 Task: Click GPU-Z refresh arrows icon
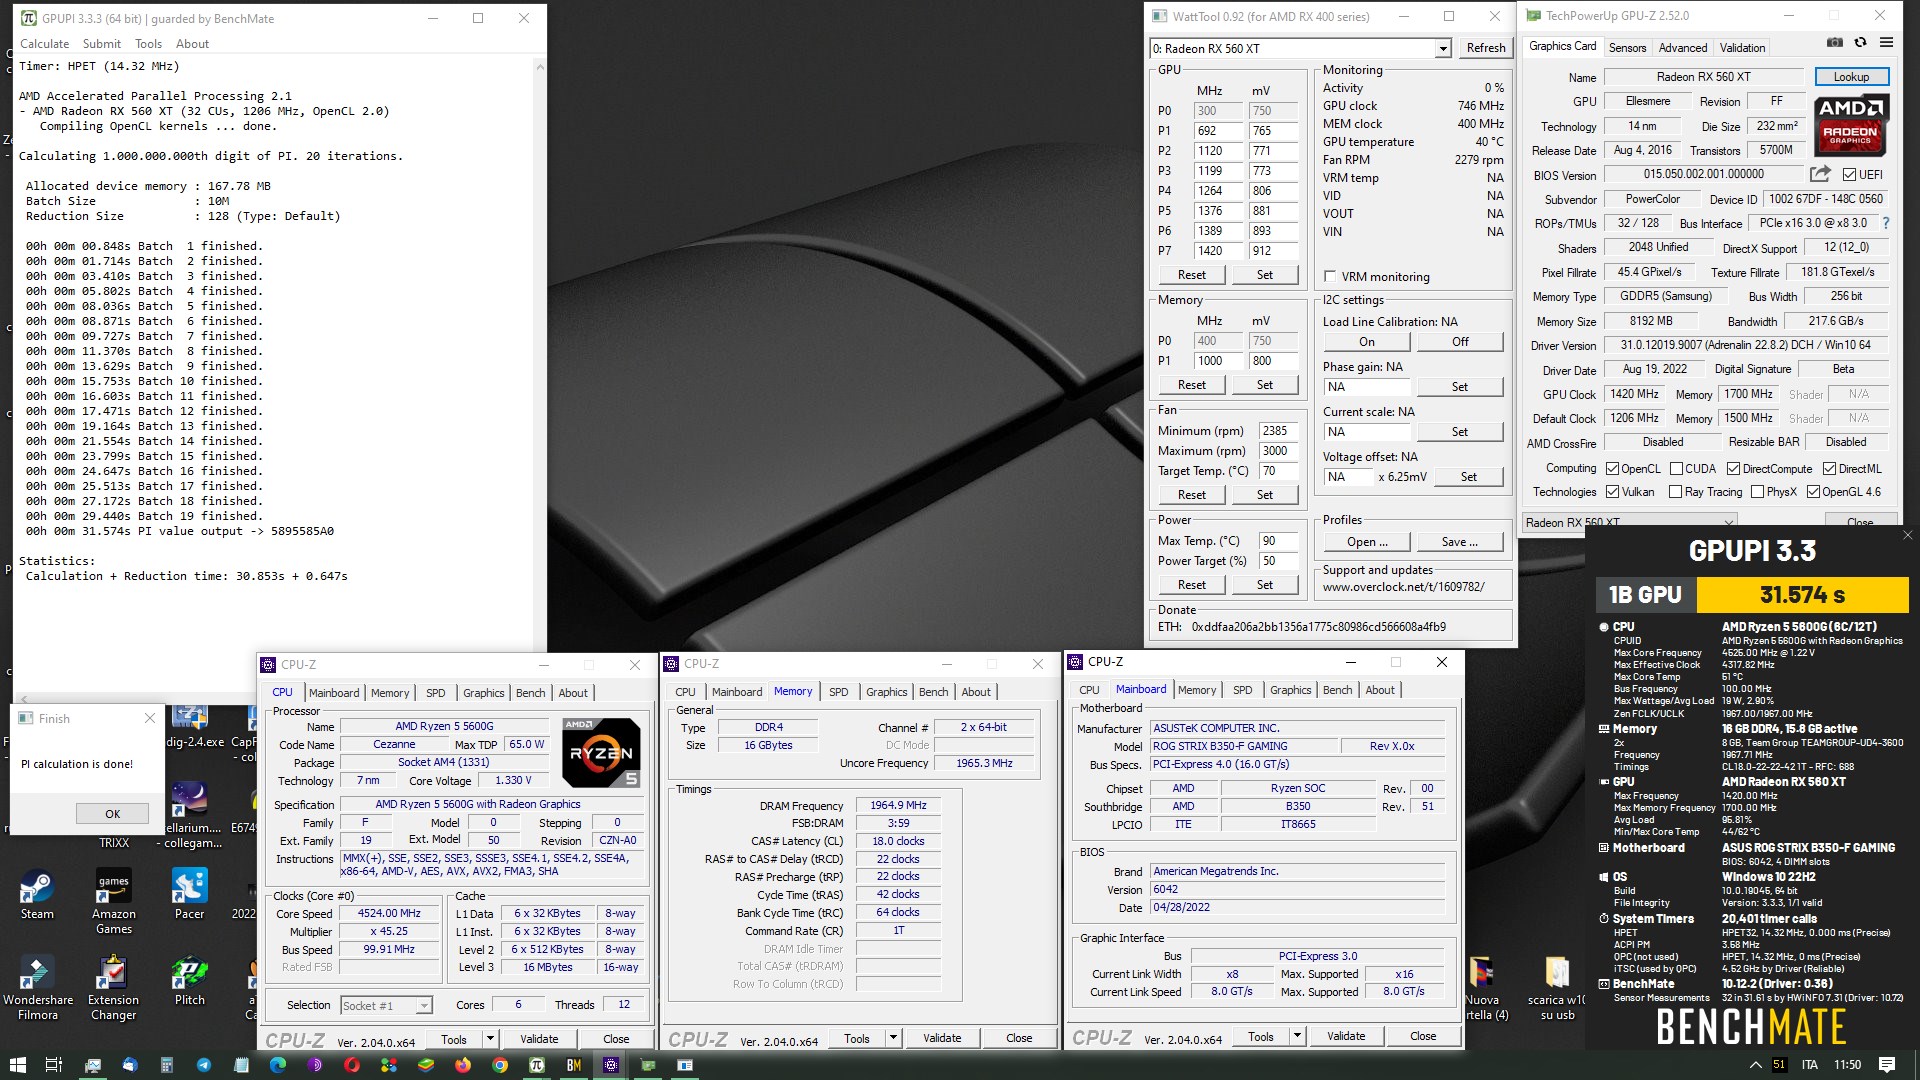pyautogui.click(x=1860, y=43)
